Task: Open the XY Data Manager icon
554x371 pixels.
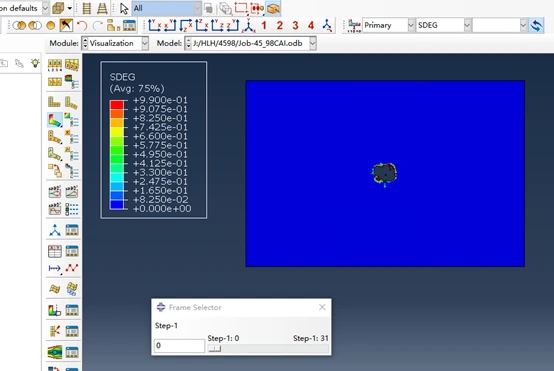Action: point(72,251)
